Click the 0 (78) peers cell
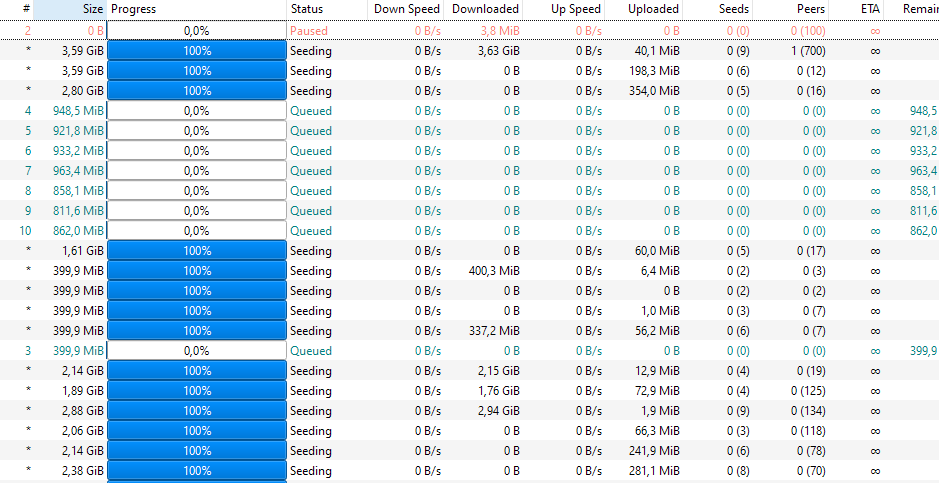 pyautogui.click(x=811, y=450)
